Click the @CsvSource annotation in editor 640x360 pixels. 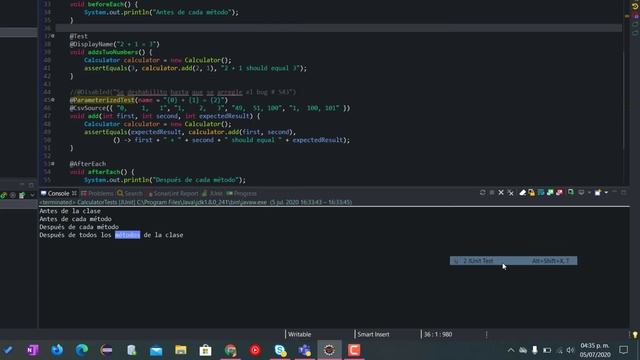(x=88, y=108)
